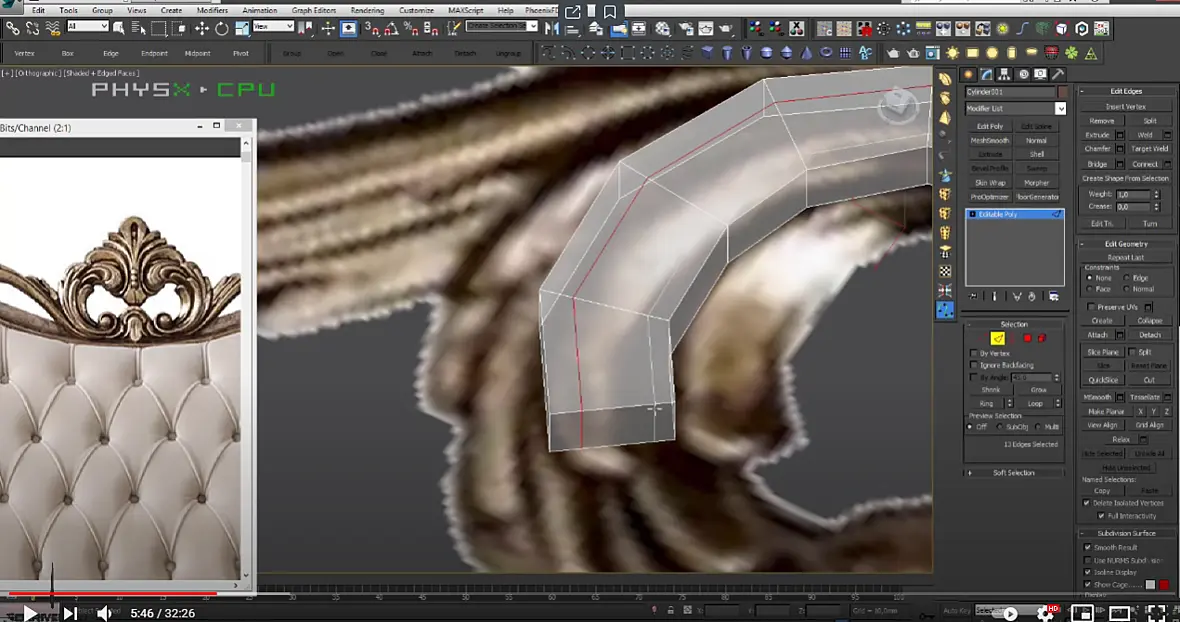Click the Rectangular Selection Region icon
This screenshot has height=622, width=1180.
pyautogui.click(x=158, y=29)
